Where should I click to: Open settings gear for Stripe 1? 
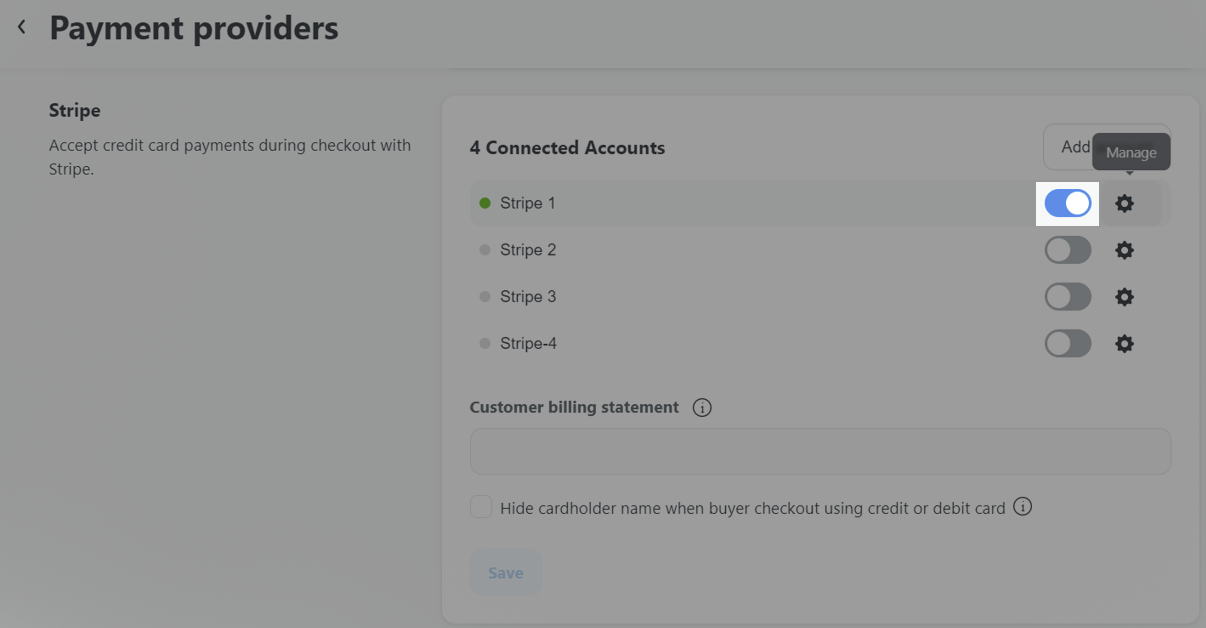click(x=1125, y=204)
